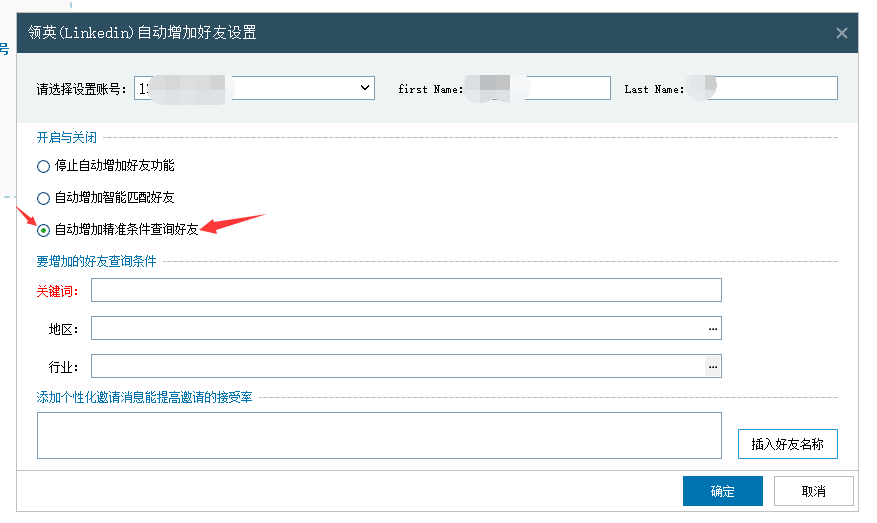The height and width of the screenshot is (523, 877).
Task: Click the Last Name input field
Action: coord(764,88)
